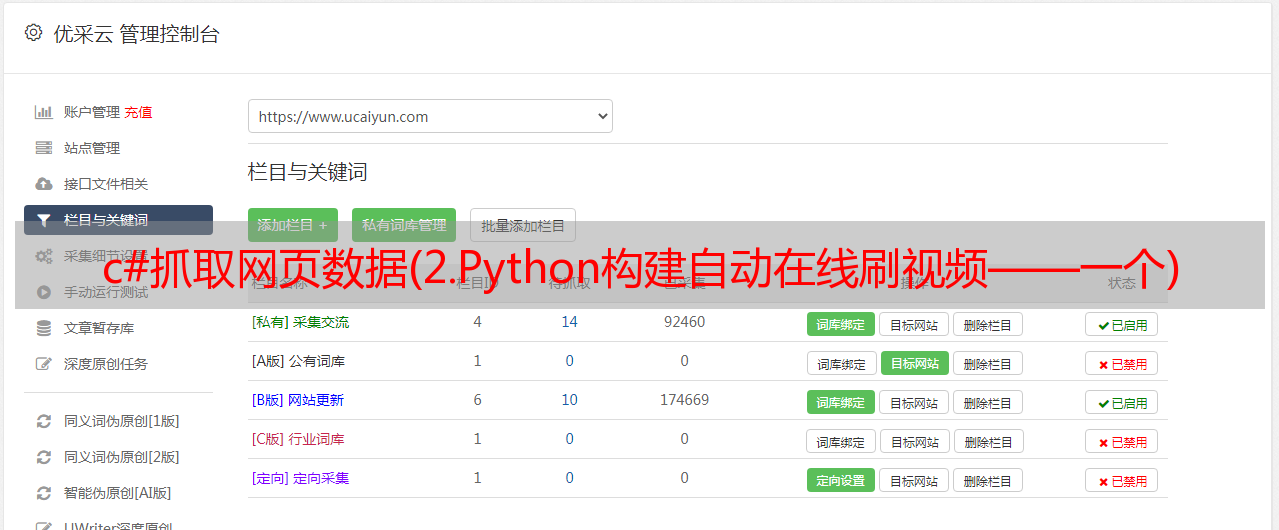Click the [C版] 行业词库 column name
The height and width of the screenshot is (530, 1279).
[298, 439]
